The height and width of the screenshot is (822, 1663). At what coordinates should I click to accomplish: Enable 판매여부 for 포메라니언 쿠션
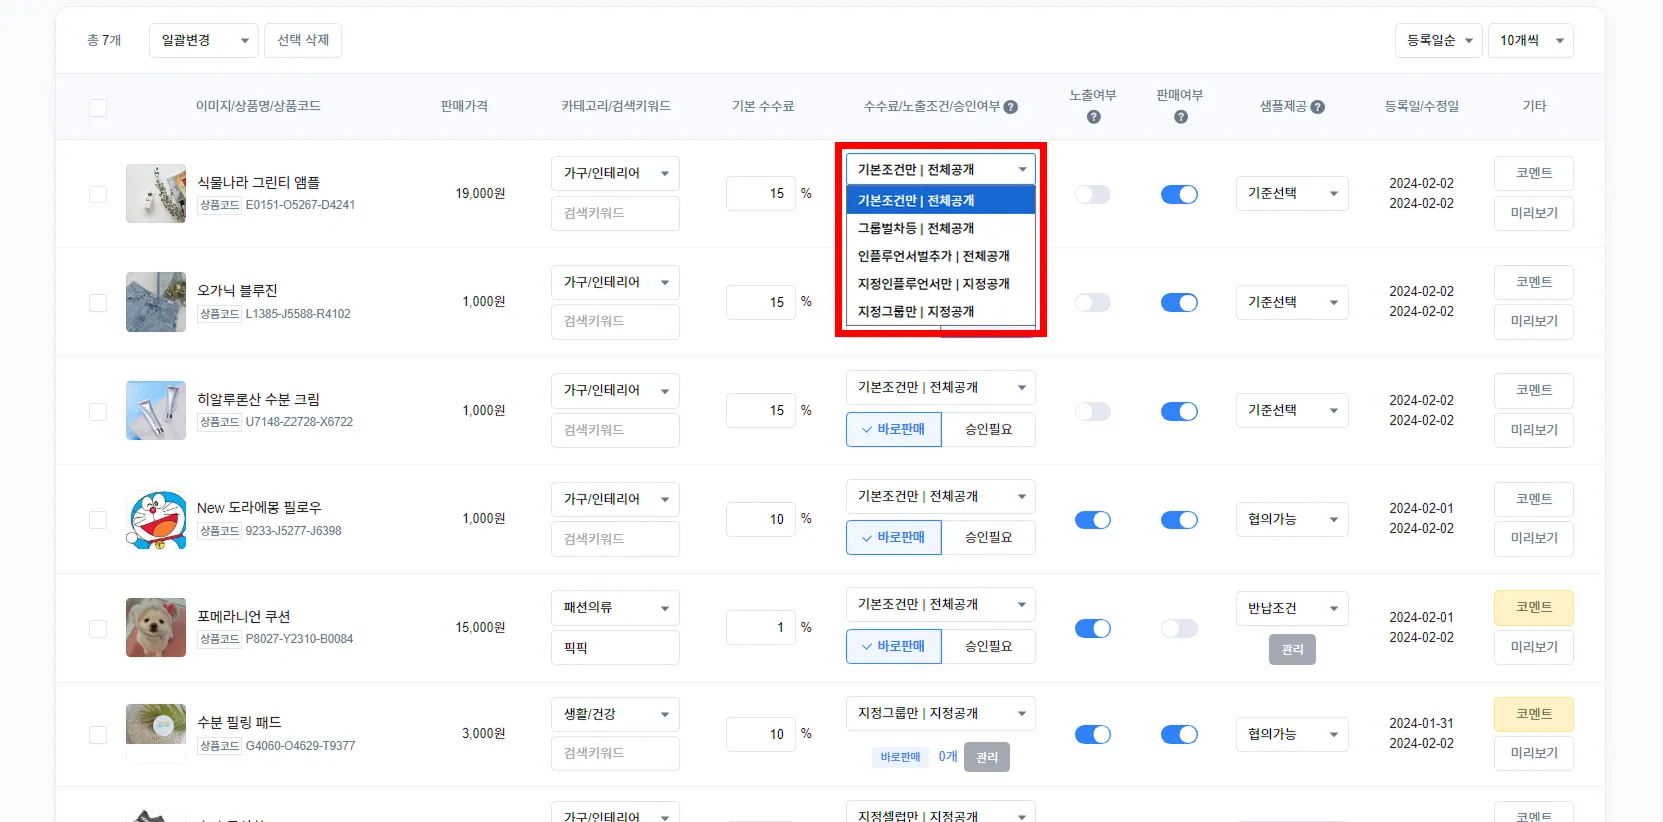click(1180, 628)
